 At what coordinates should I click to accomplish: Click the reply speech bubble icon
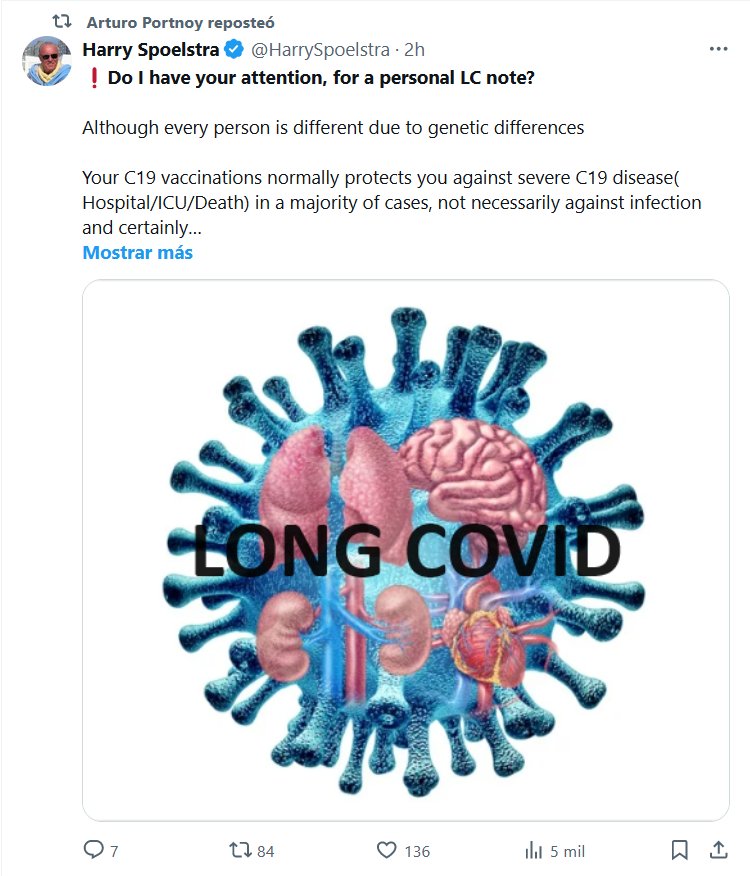click(94, 850)
